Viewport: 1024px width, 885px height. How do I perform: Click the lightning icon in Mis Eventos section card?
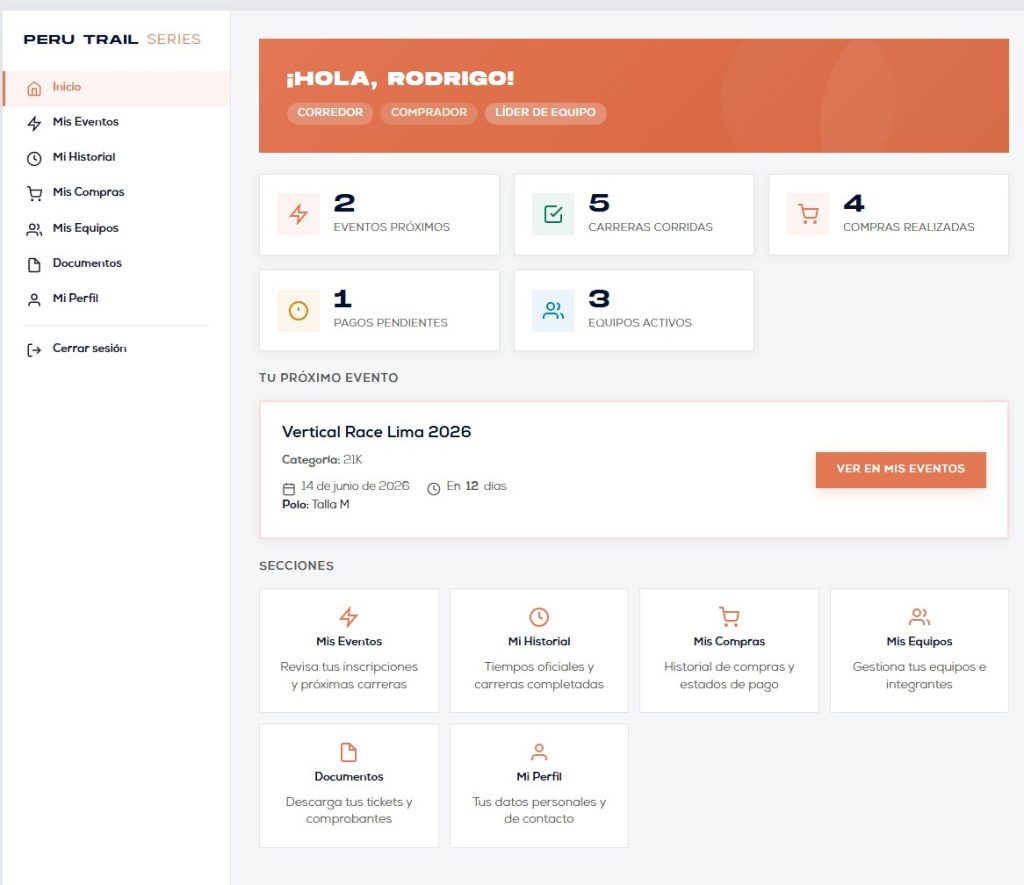pyautogui.click(x=349, y=617)
